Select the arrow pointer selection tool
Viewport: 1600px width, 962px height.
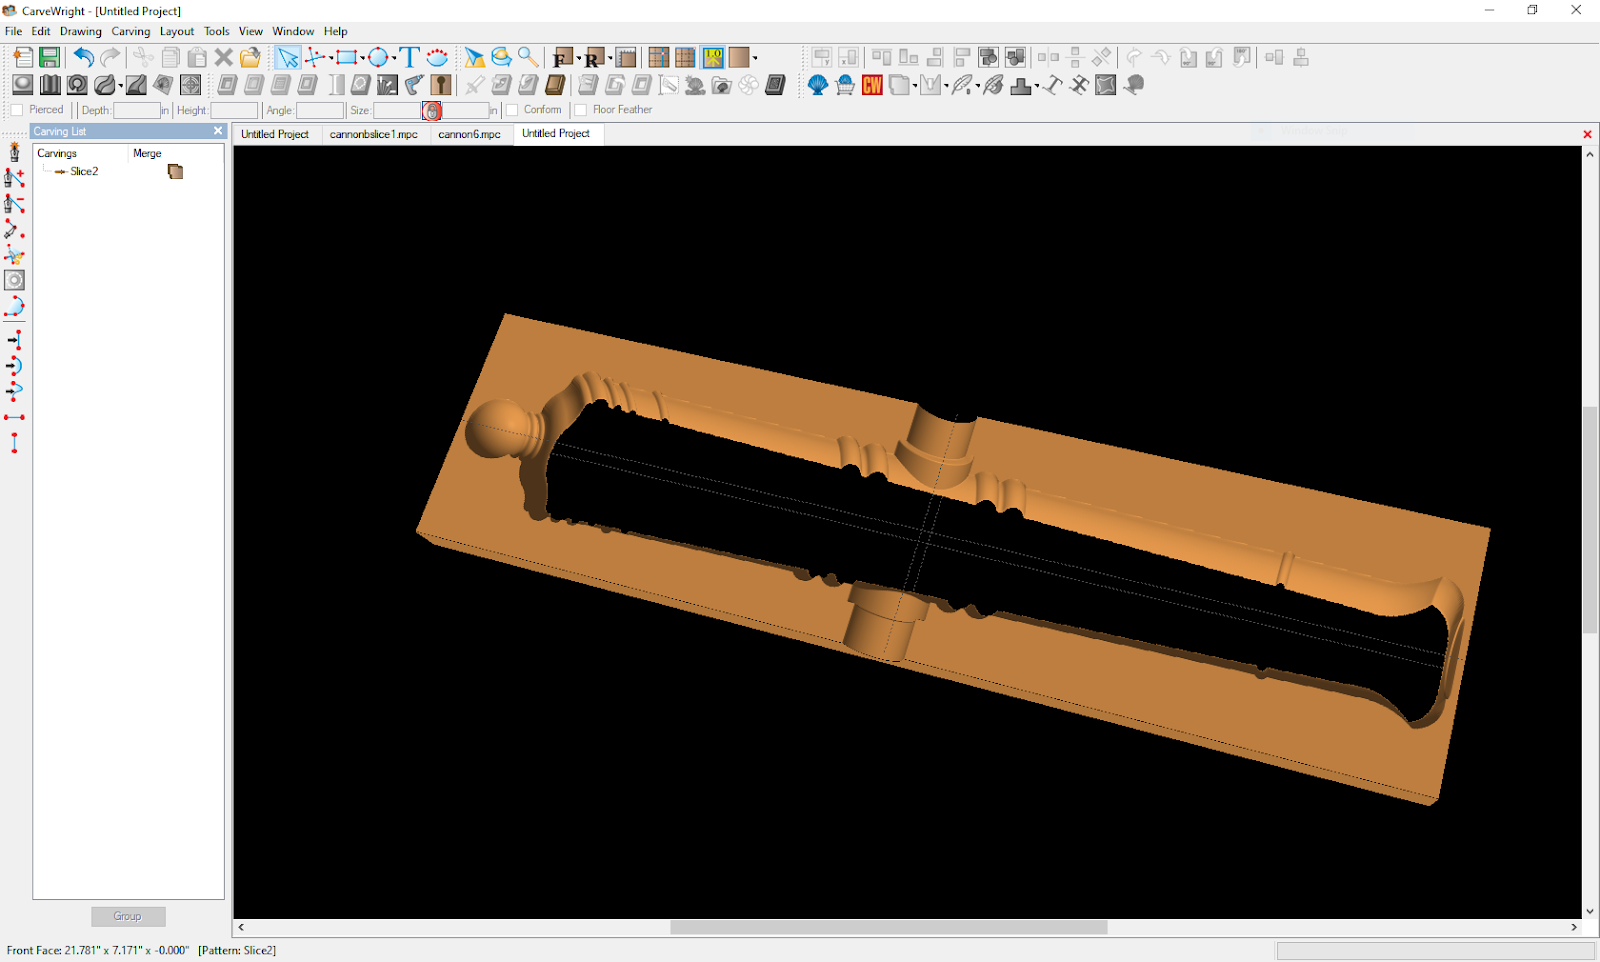pos(287,58)
